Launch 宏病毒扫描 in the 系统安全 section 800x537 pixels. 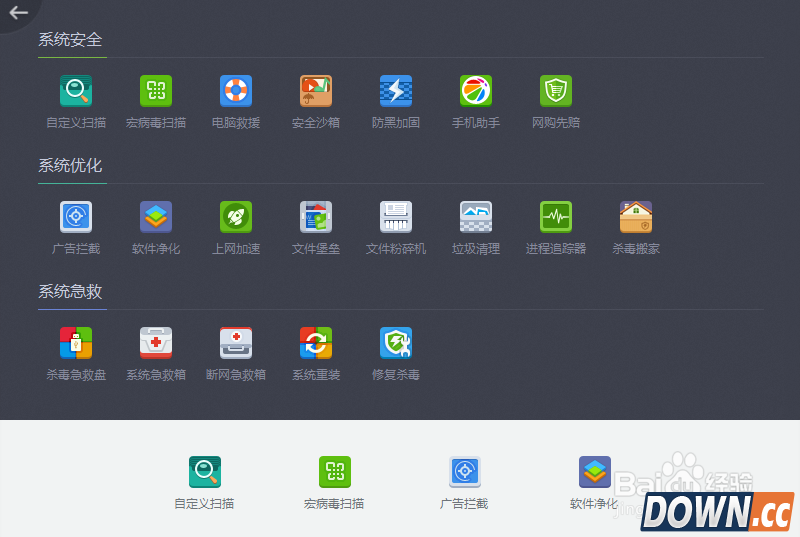156,91
